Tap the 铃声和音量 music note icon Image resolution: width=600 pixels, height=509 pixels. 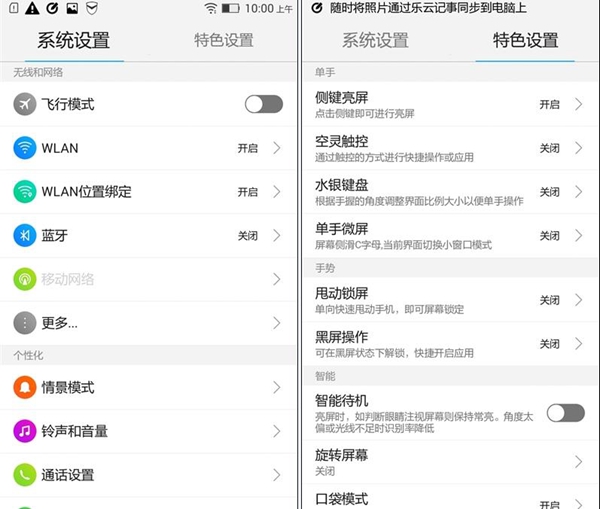tap(25, 431)
